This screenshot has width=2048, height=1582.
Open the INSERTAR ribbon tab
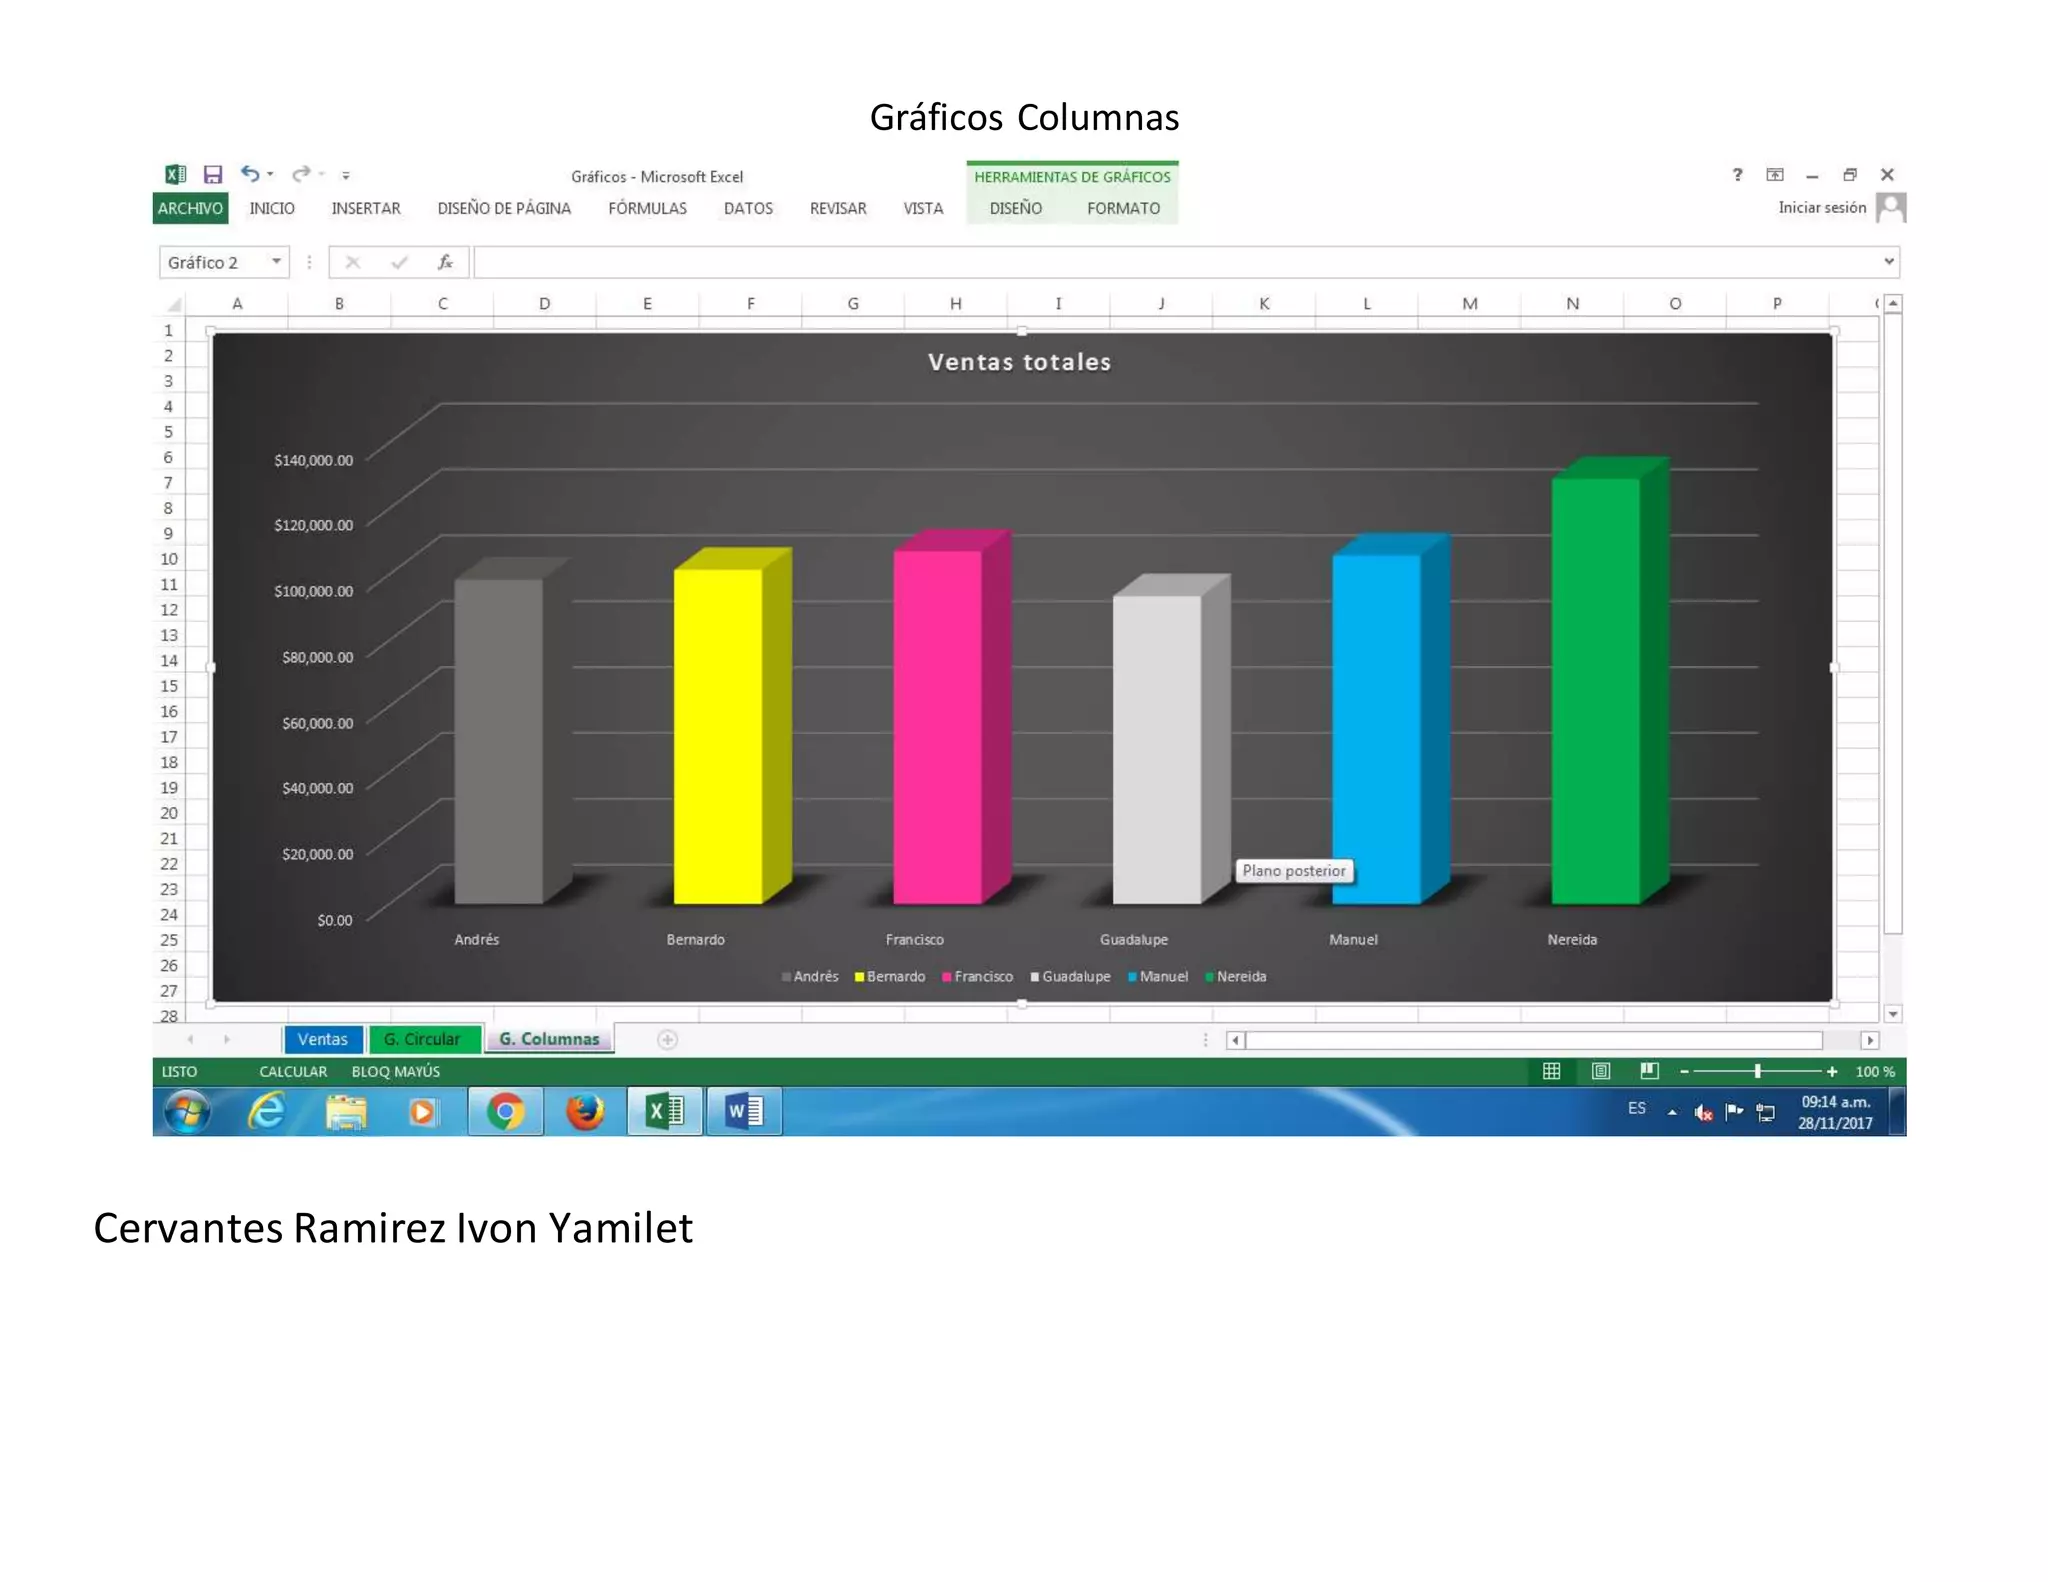pos(366,208)
